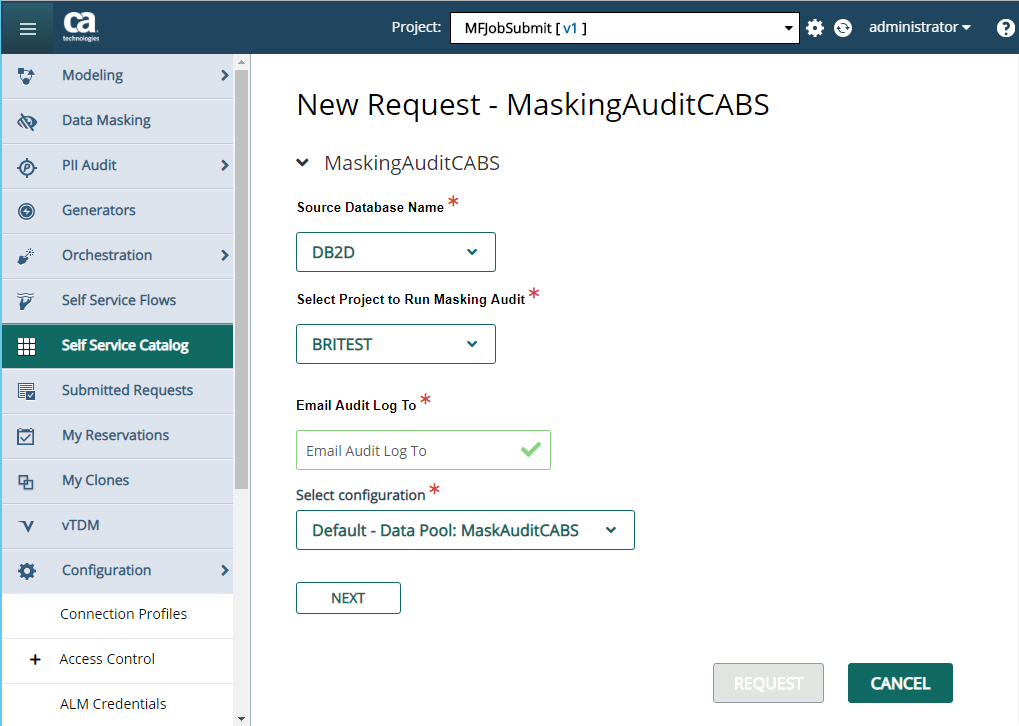This screenshot has width=1019, height=726.
Task: Select the Submitted Requests icon
Action: [x=26, y=390]
